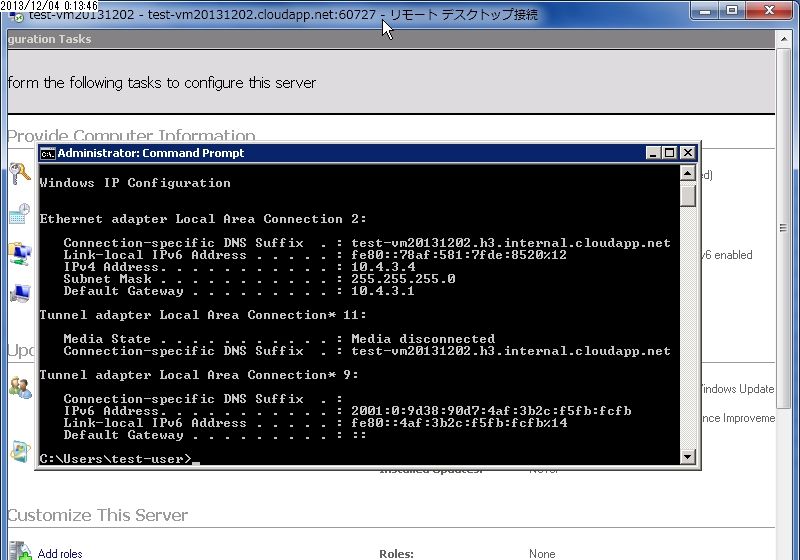Click the networked computers icon
The height and width of the screenshot is (560, 800).
20,253
